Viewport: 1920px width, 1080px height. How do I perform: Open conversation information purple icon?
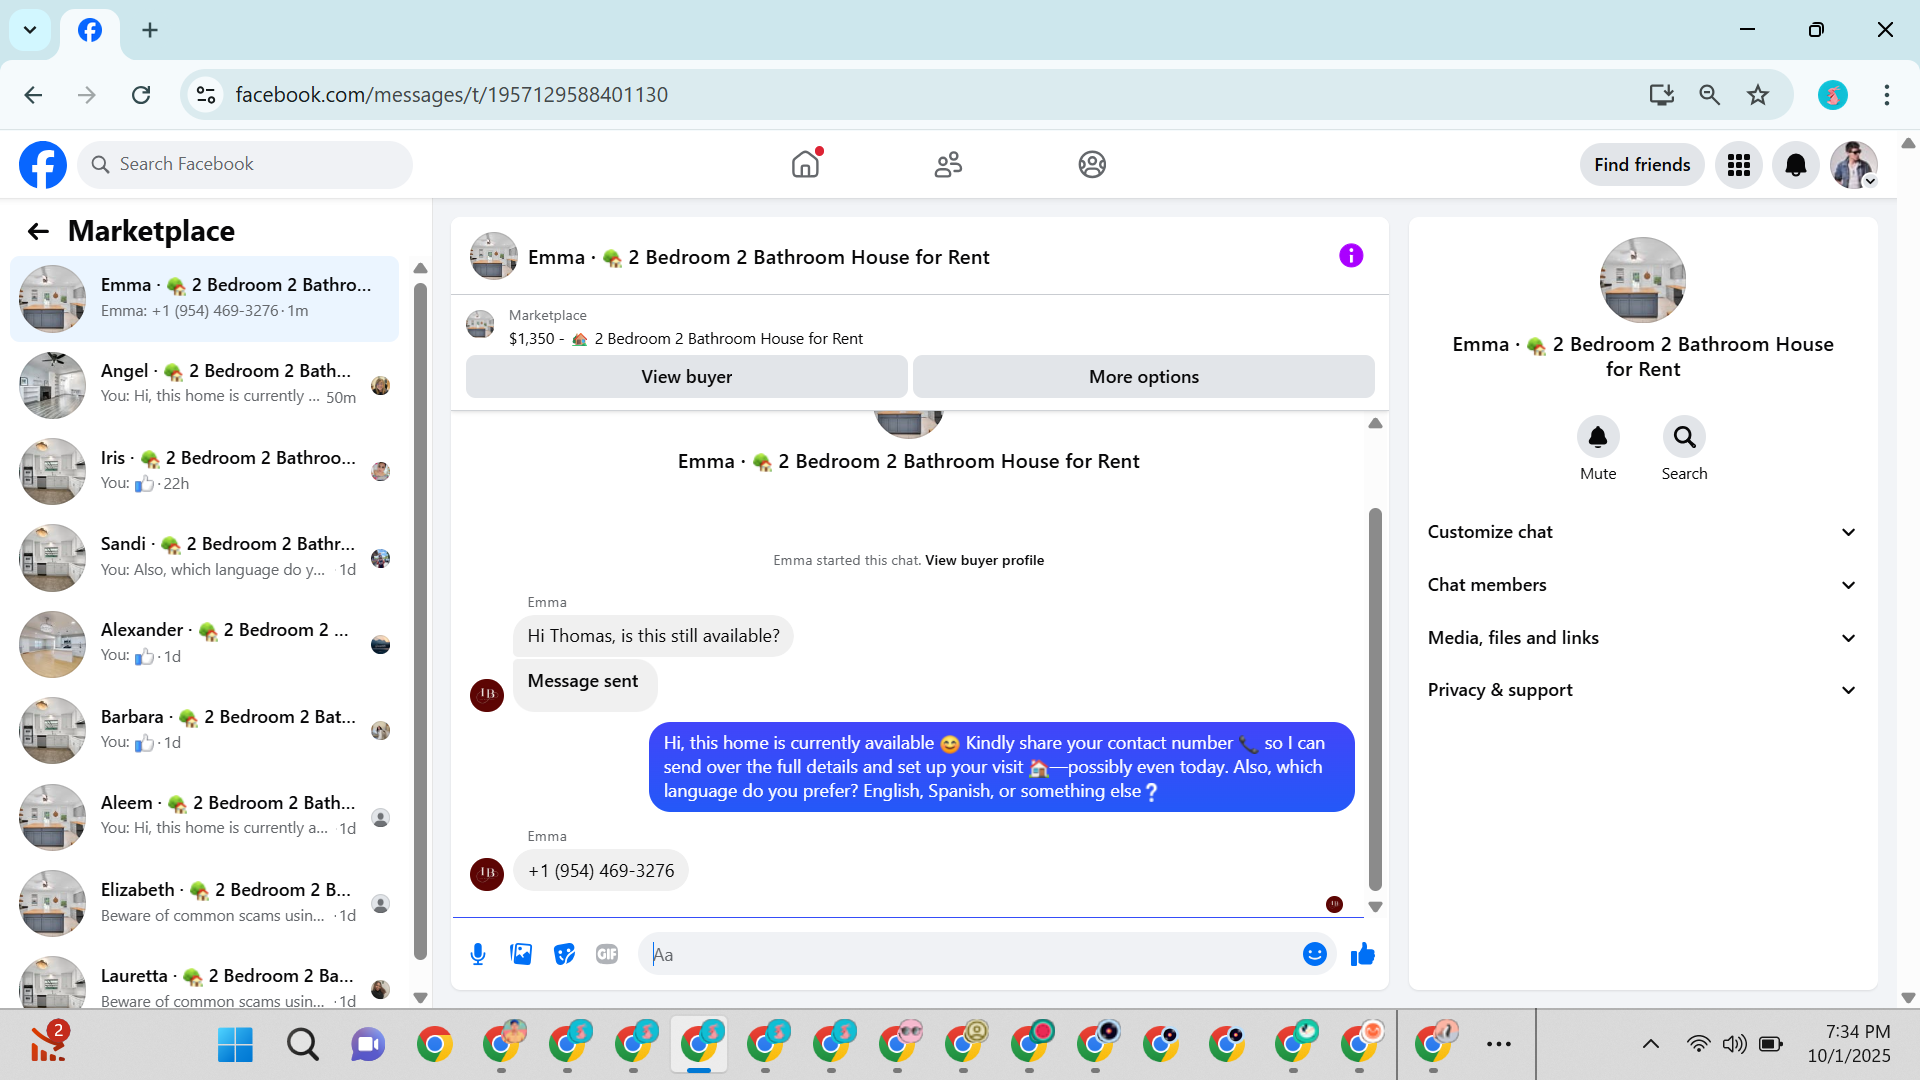(x=1351, y=256)
